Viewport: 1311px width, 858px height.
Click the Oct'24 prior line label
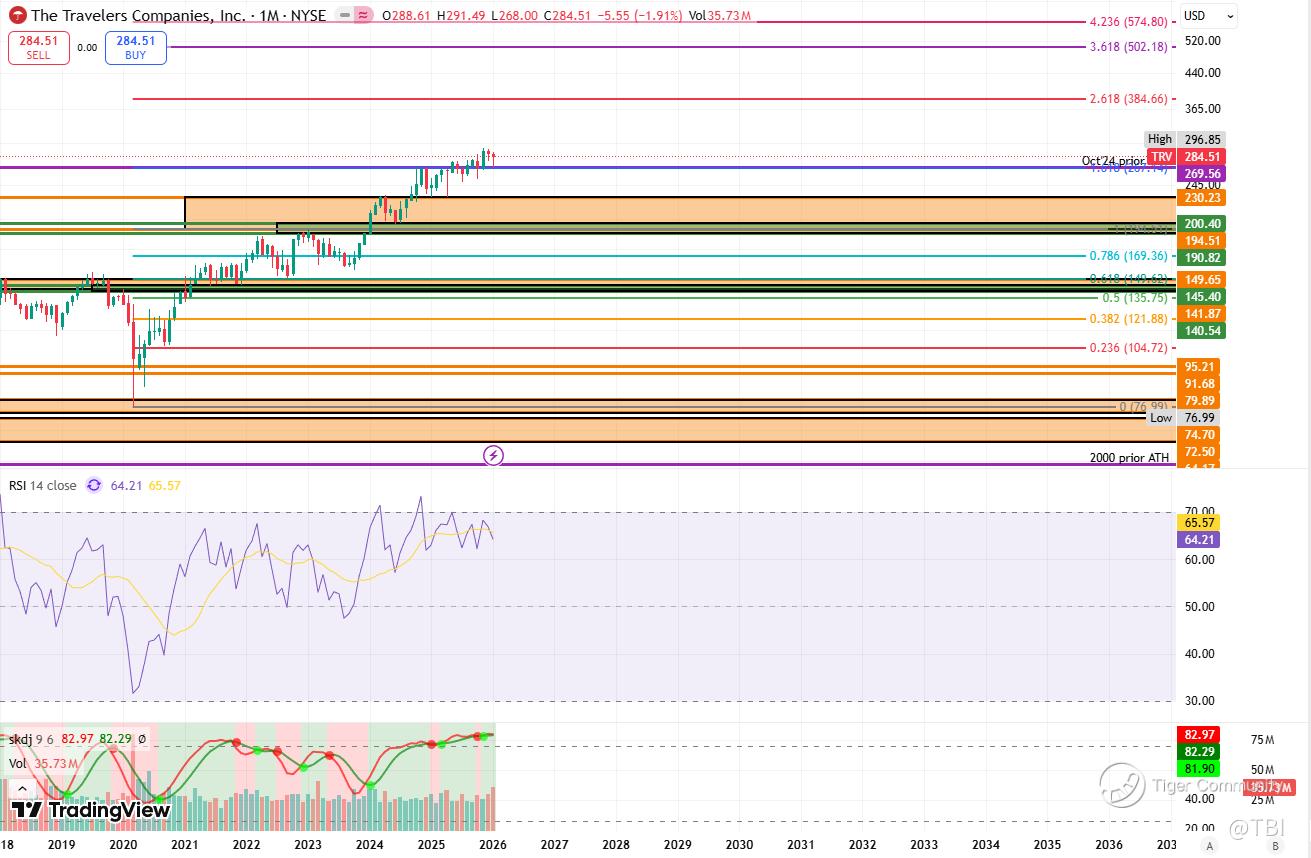click(x=1113, y=161)
